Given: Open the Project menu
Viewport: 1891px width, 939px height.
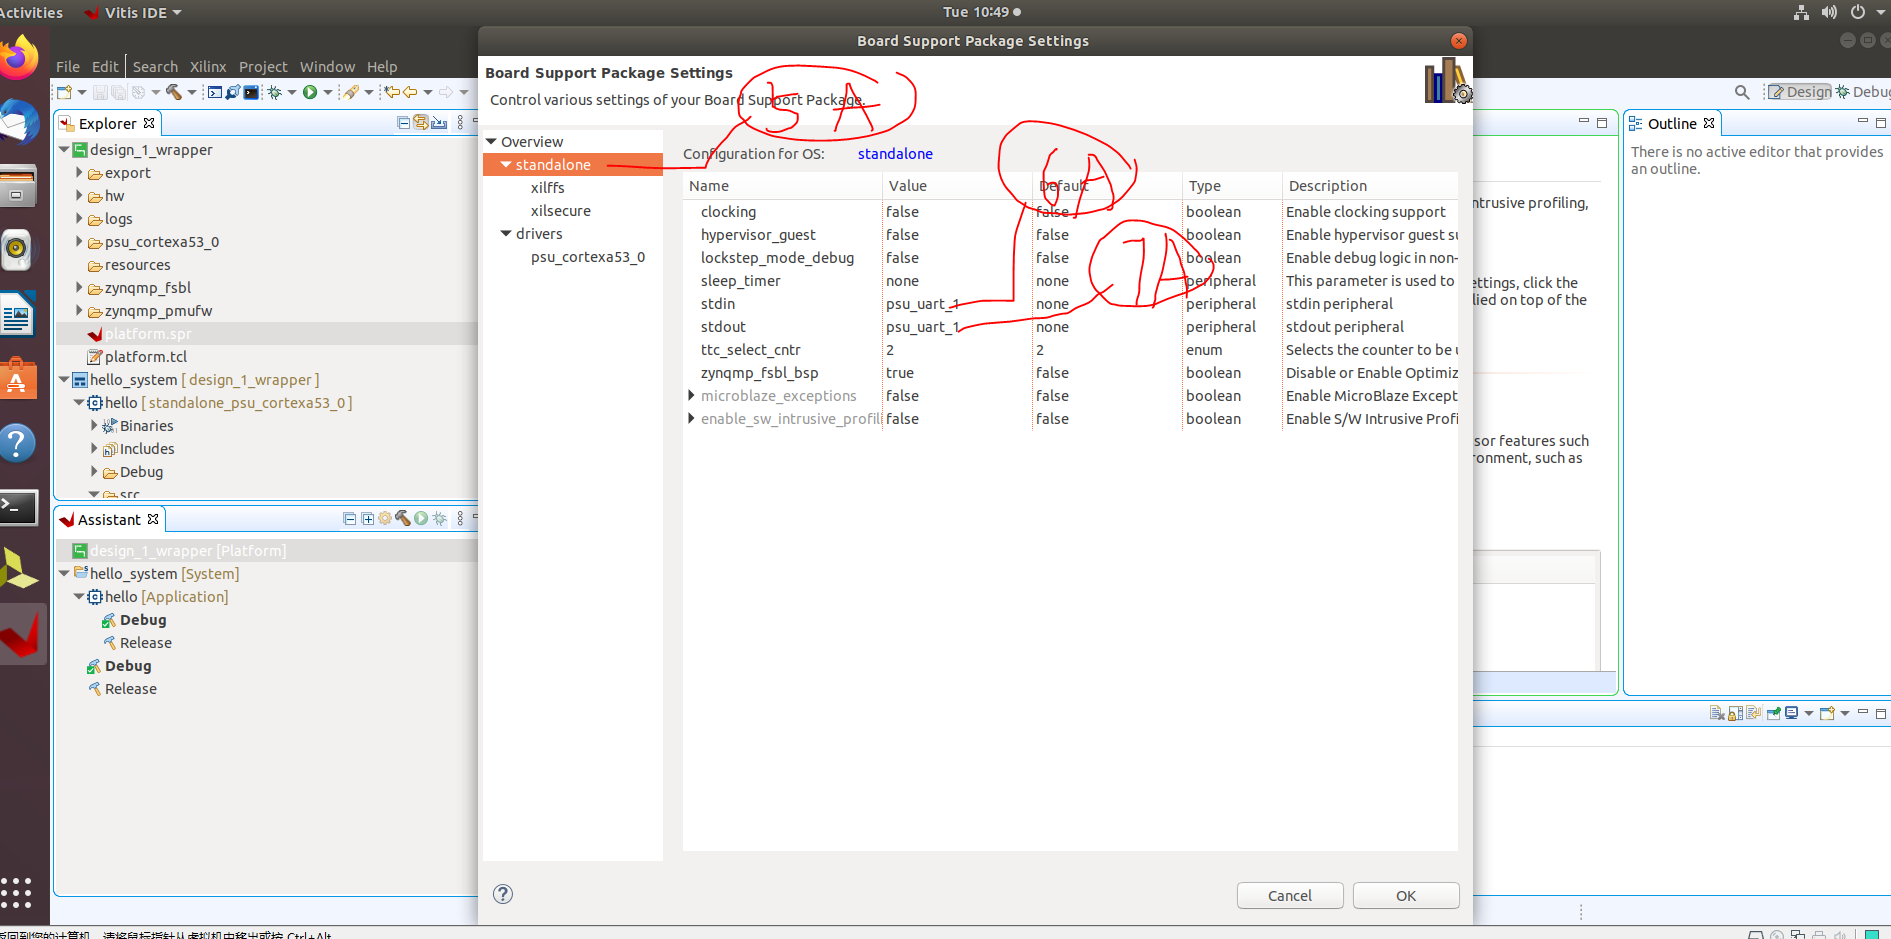Looking at the screenshot, I should (263, 67).
